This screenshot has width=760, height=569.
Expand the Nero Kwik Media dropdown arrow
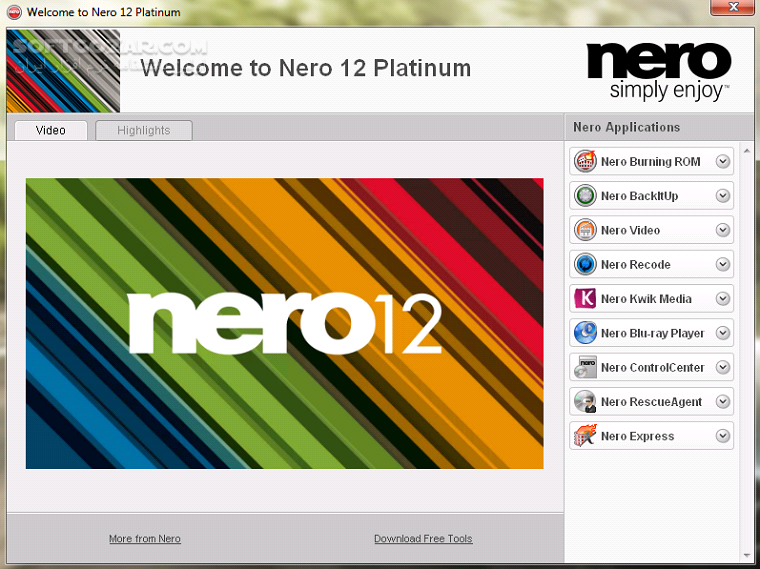(723, 299)
